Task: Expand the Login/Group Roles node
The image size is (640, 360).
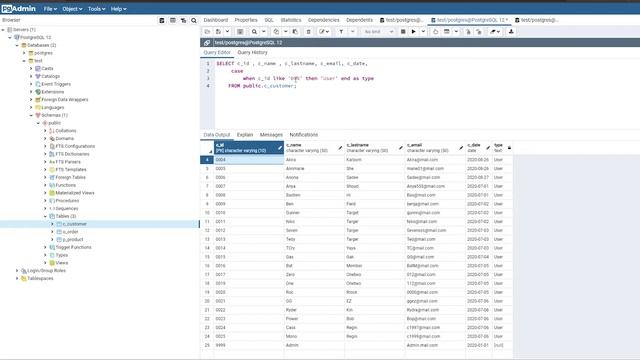Action: (17, 271)
